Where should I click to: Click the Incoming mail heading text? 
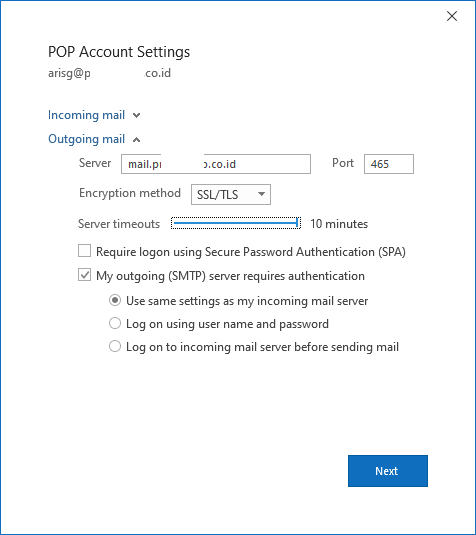coord(86,115)
